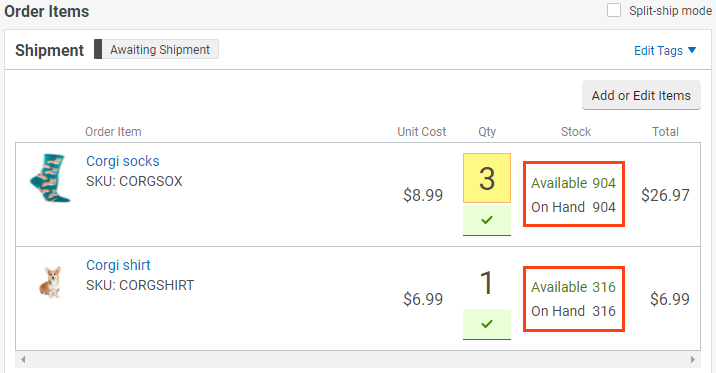Viewport: 716px width, 373px height.
Task: Open the Corgi socks product link
Action: (123, 161)
